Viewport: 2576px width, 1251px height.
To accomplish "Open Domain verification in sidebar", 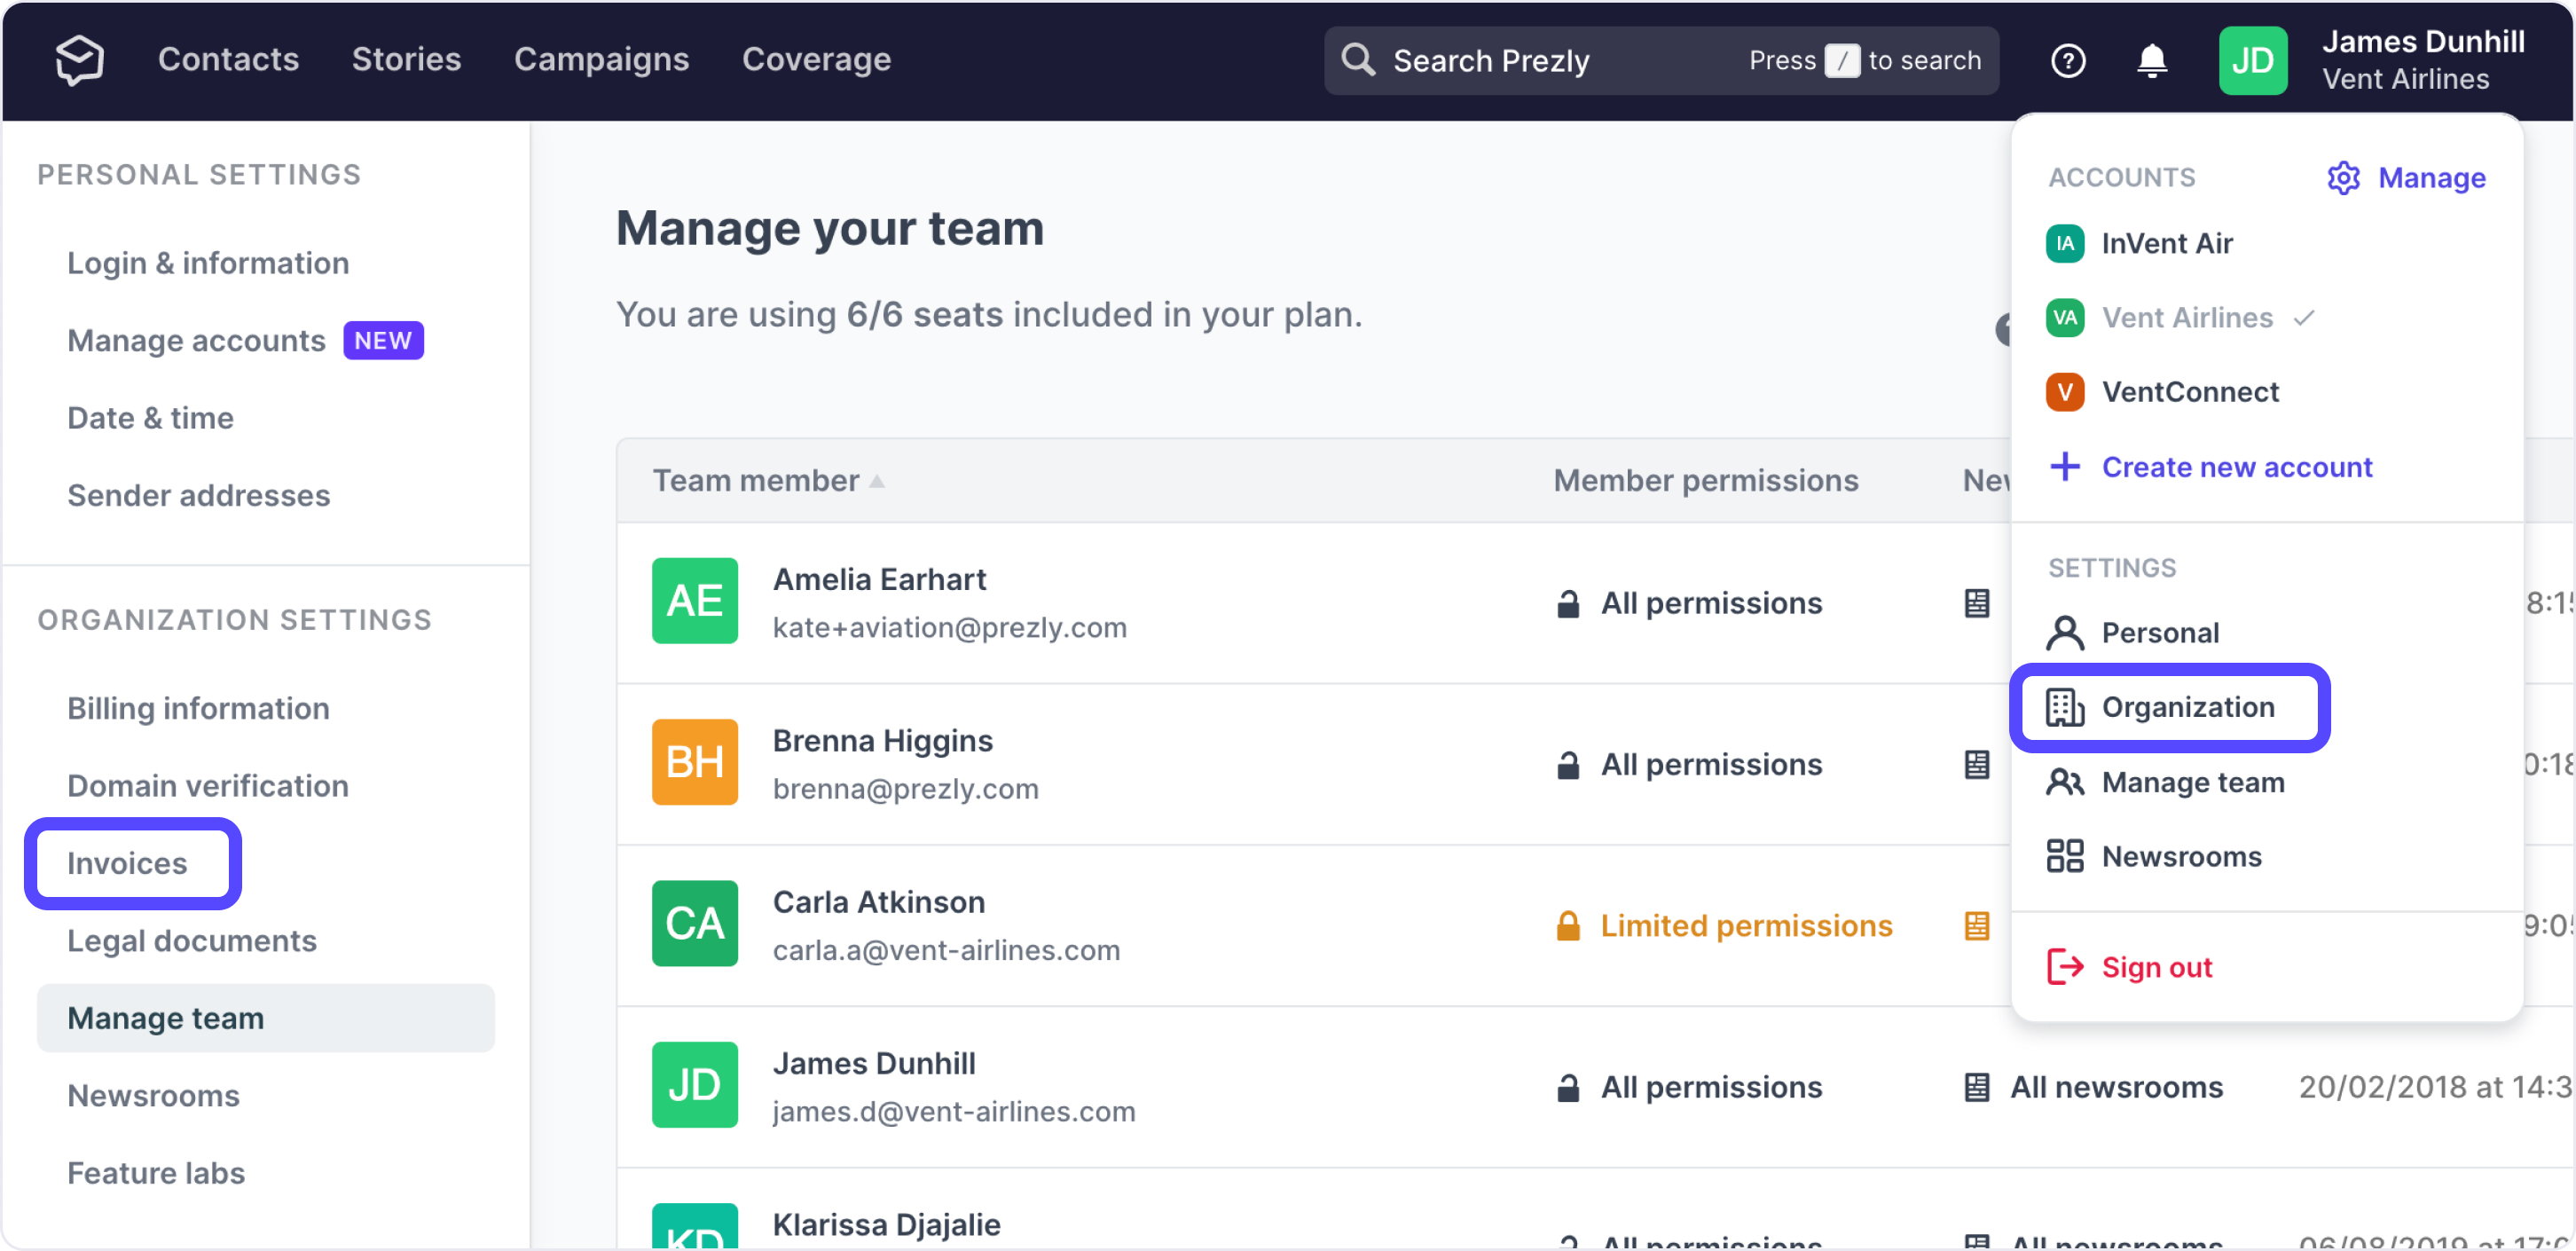I will [x=207, y=786].
